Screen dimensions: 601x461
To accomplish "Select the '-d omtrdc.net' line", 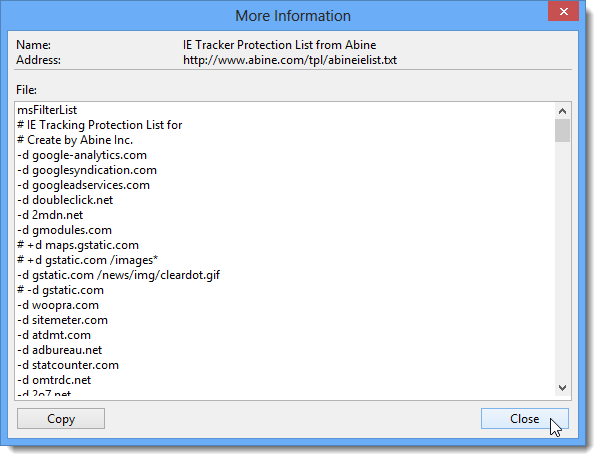I will coord(54,380).
